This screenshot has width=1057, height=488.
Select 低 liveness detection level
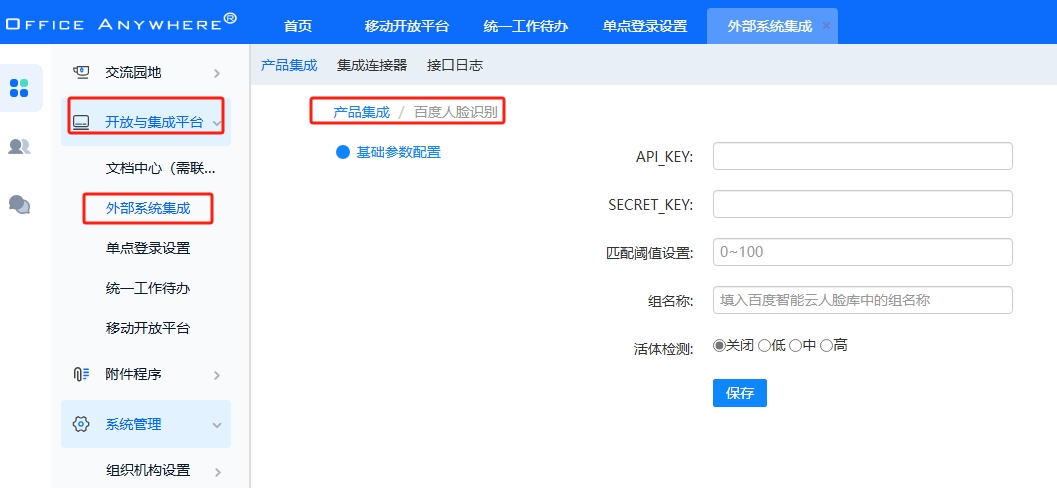pos(764,346)
